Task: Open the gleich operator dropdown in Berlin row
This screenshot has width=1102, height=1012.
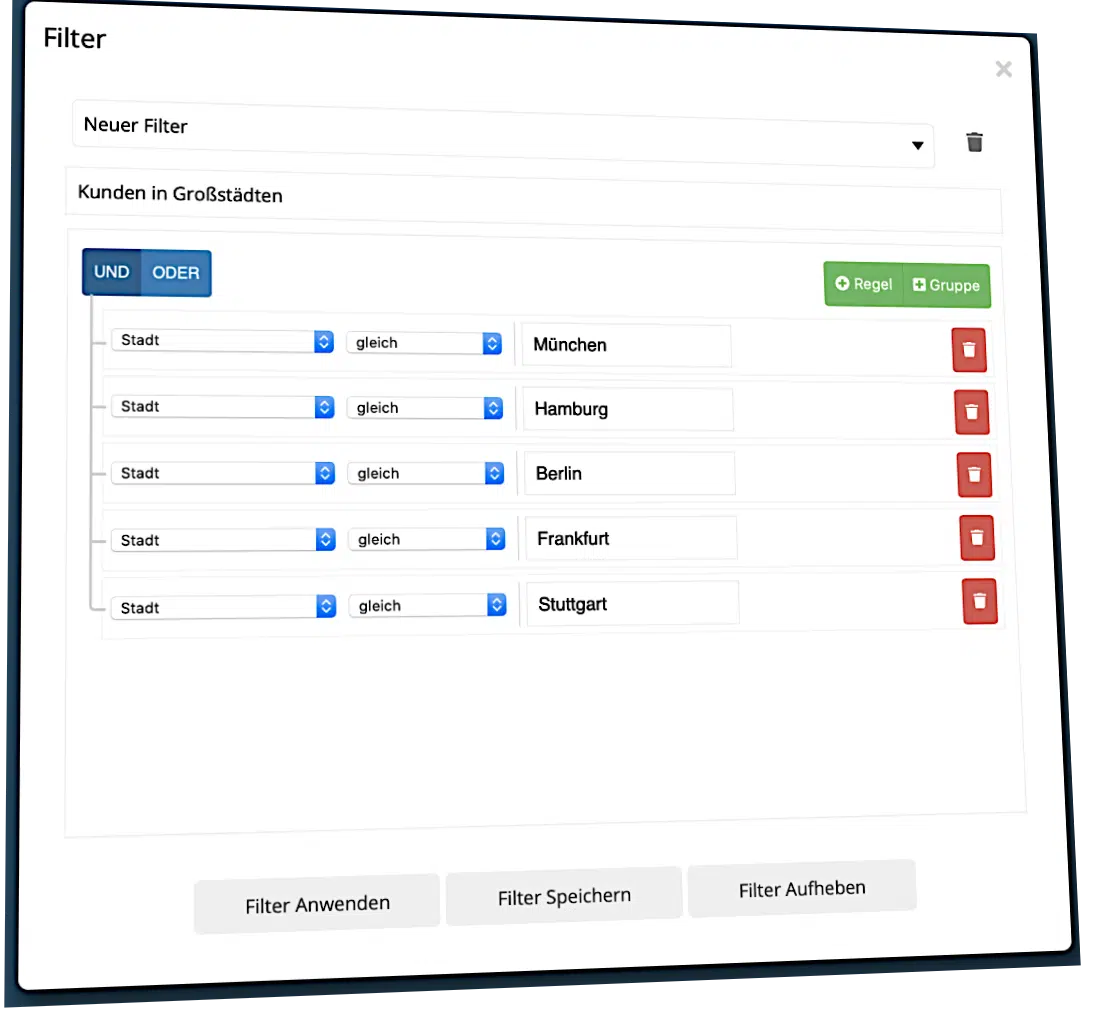Action: point(426,474)
